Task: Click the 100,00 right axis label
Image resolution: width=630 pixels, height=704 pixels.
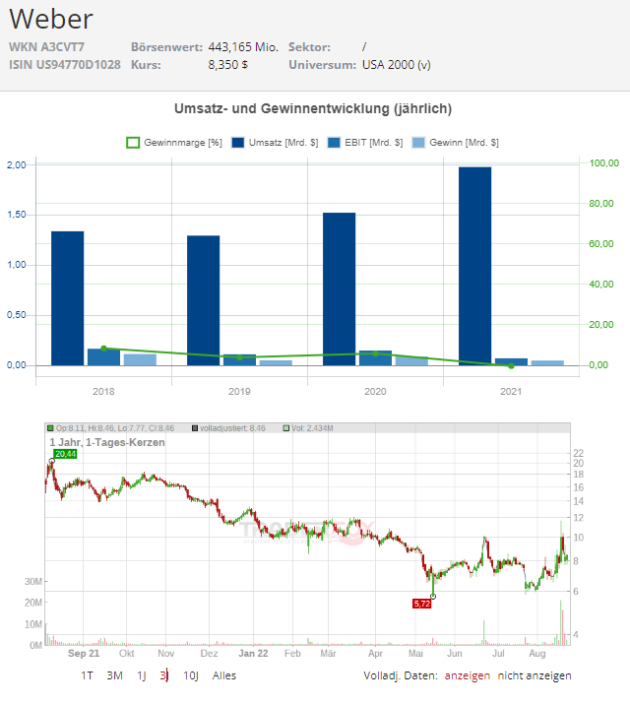Action: coord(604,163)
